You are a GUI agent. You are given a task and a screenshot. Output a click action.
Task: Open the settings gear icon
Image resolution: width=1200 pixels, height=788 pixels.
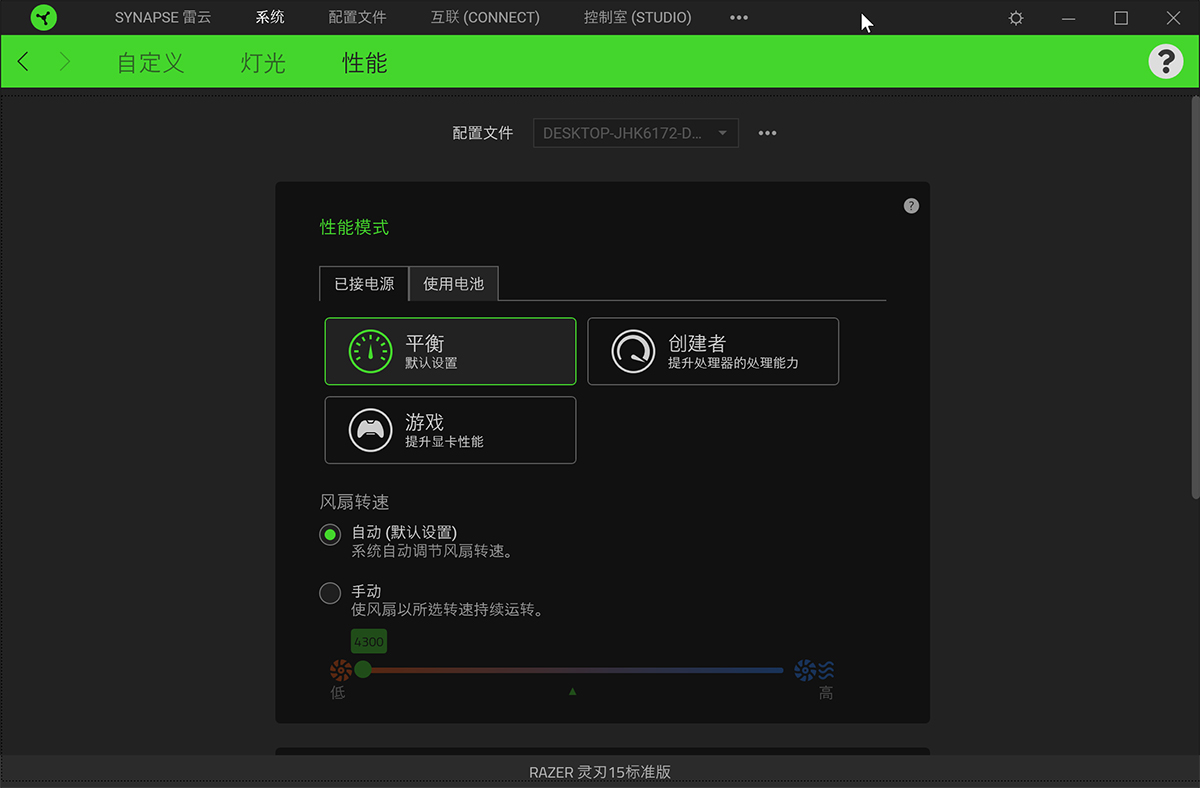(x=1016, y=18)
